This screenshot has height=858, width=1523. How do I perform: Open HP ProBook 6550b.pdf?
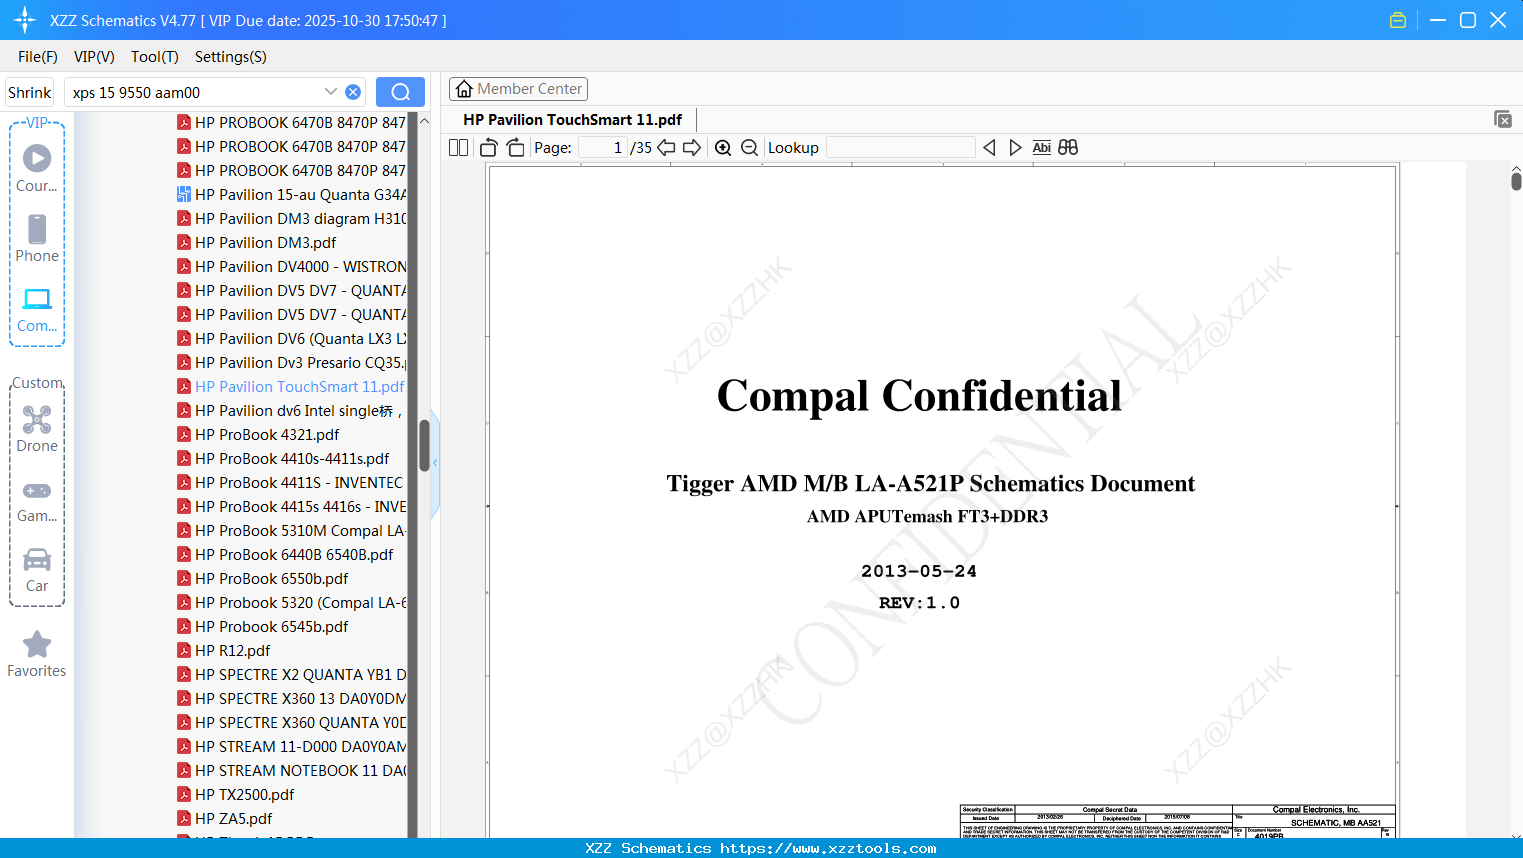click(x=271, y=579)
